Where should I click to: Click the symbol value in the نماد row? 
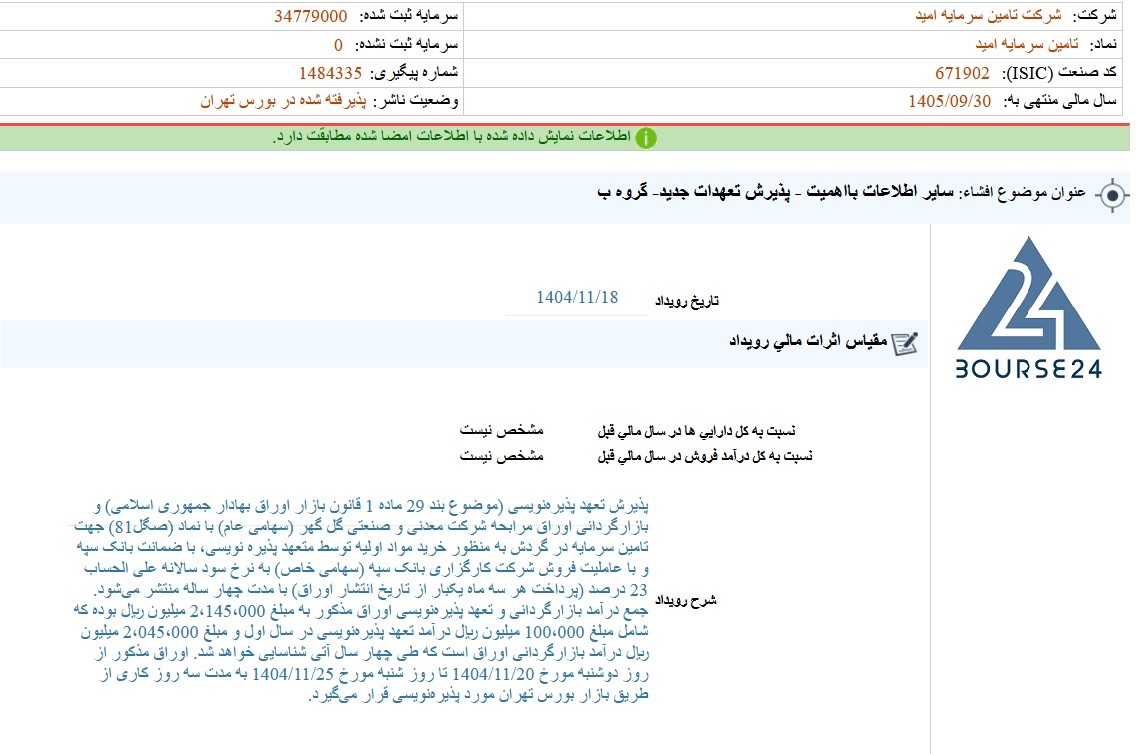[1027, 44]
